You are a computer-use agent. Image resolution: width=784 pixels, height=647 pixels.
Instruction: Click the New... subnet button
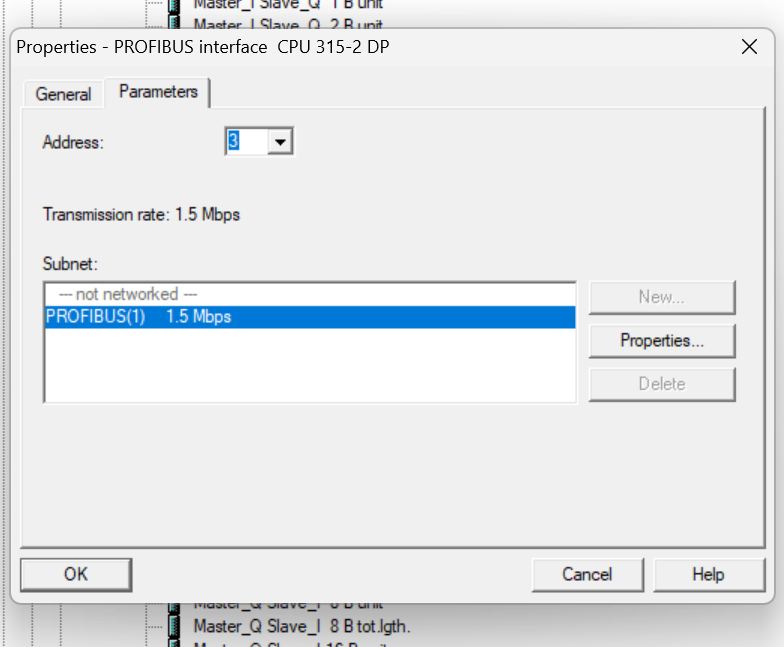tap(662, 298)
